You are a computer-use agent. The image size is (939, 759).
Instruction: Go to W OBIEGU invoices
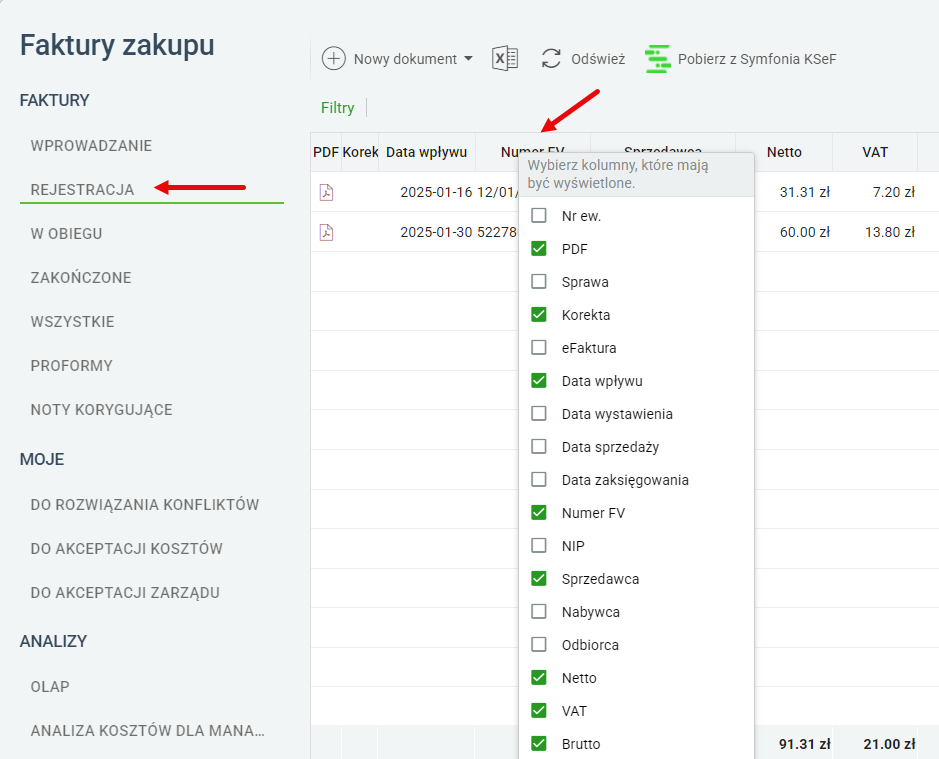coord(66,234)
